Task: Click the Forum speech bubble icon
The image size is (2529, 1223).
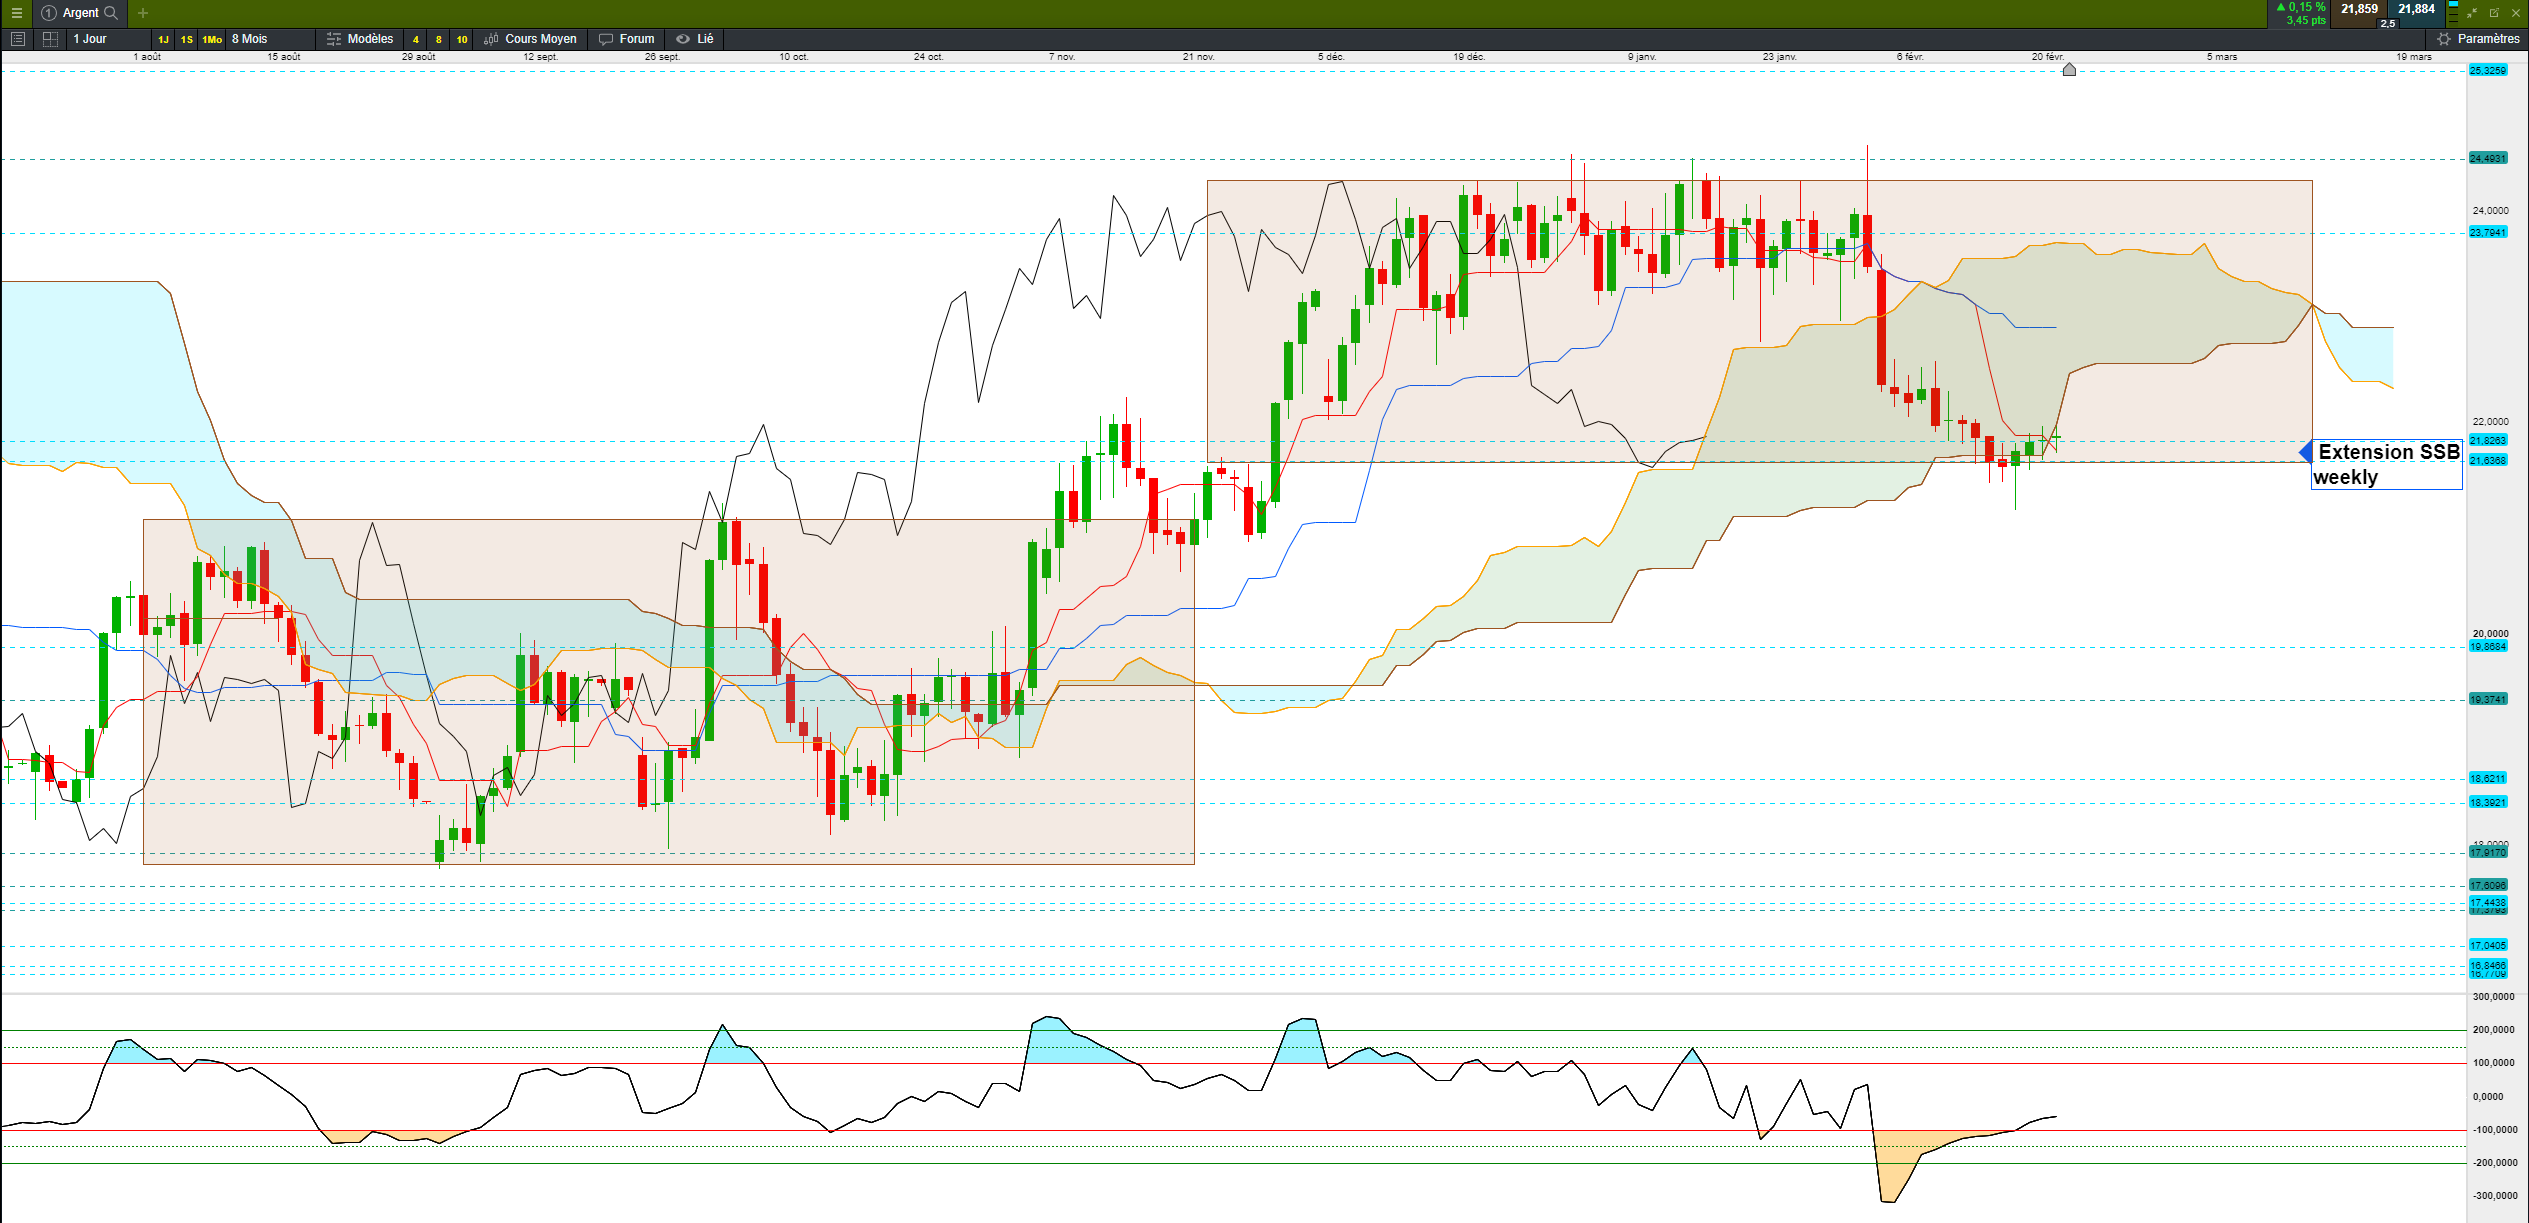Action: (x=606, y=39)
